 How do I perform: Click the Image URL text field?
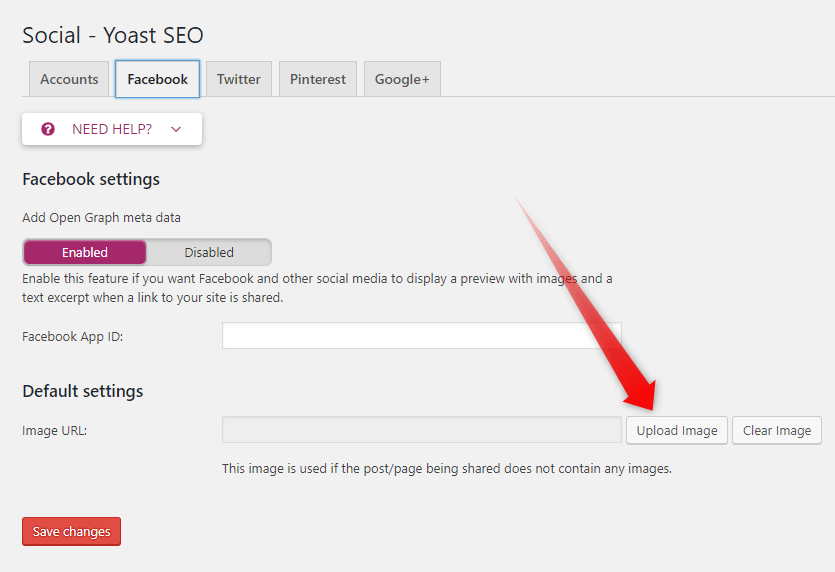point(421,430)
